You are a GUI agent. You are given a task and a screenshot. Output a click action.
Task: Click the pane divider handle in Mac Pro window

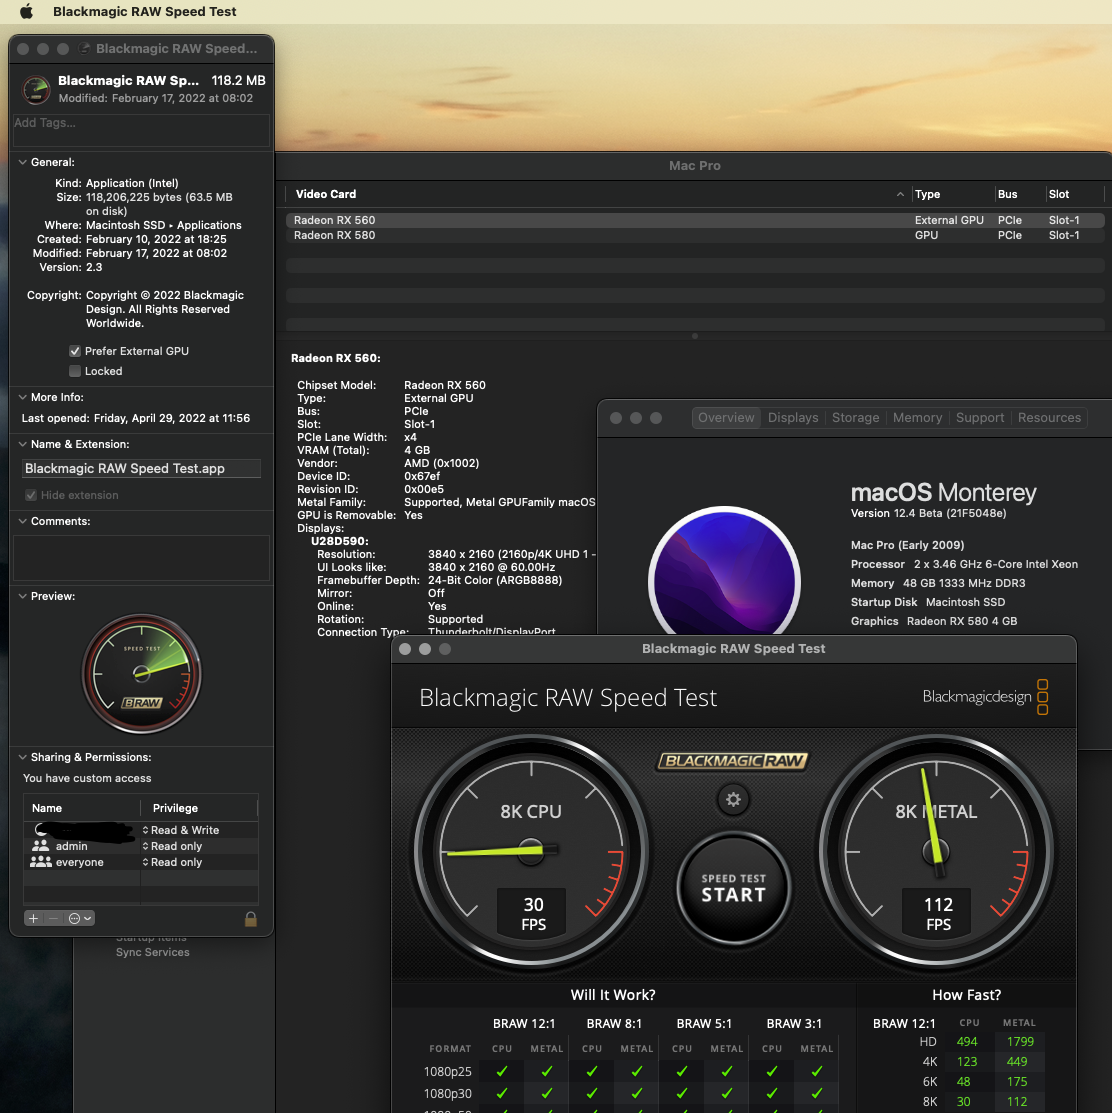[695, 336]
